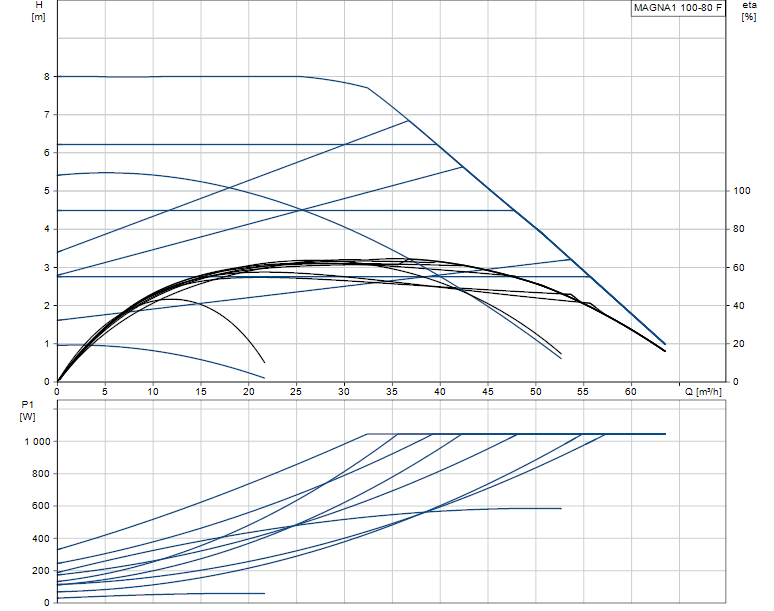The image size is (774, 611).
Task: Click the 600 tick on power axis
Action: 41,505
